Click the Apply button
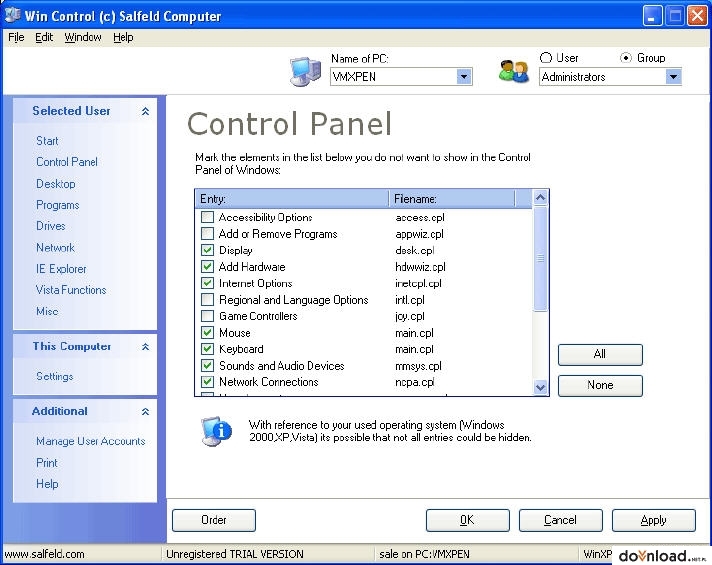 (653, 520)
